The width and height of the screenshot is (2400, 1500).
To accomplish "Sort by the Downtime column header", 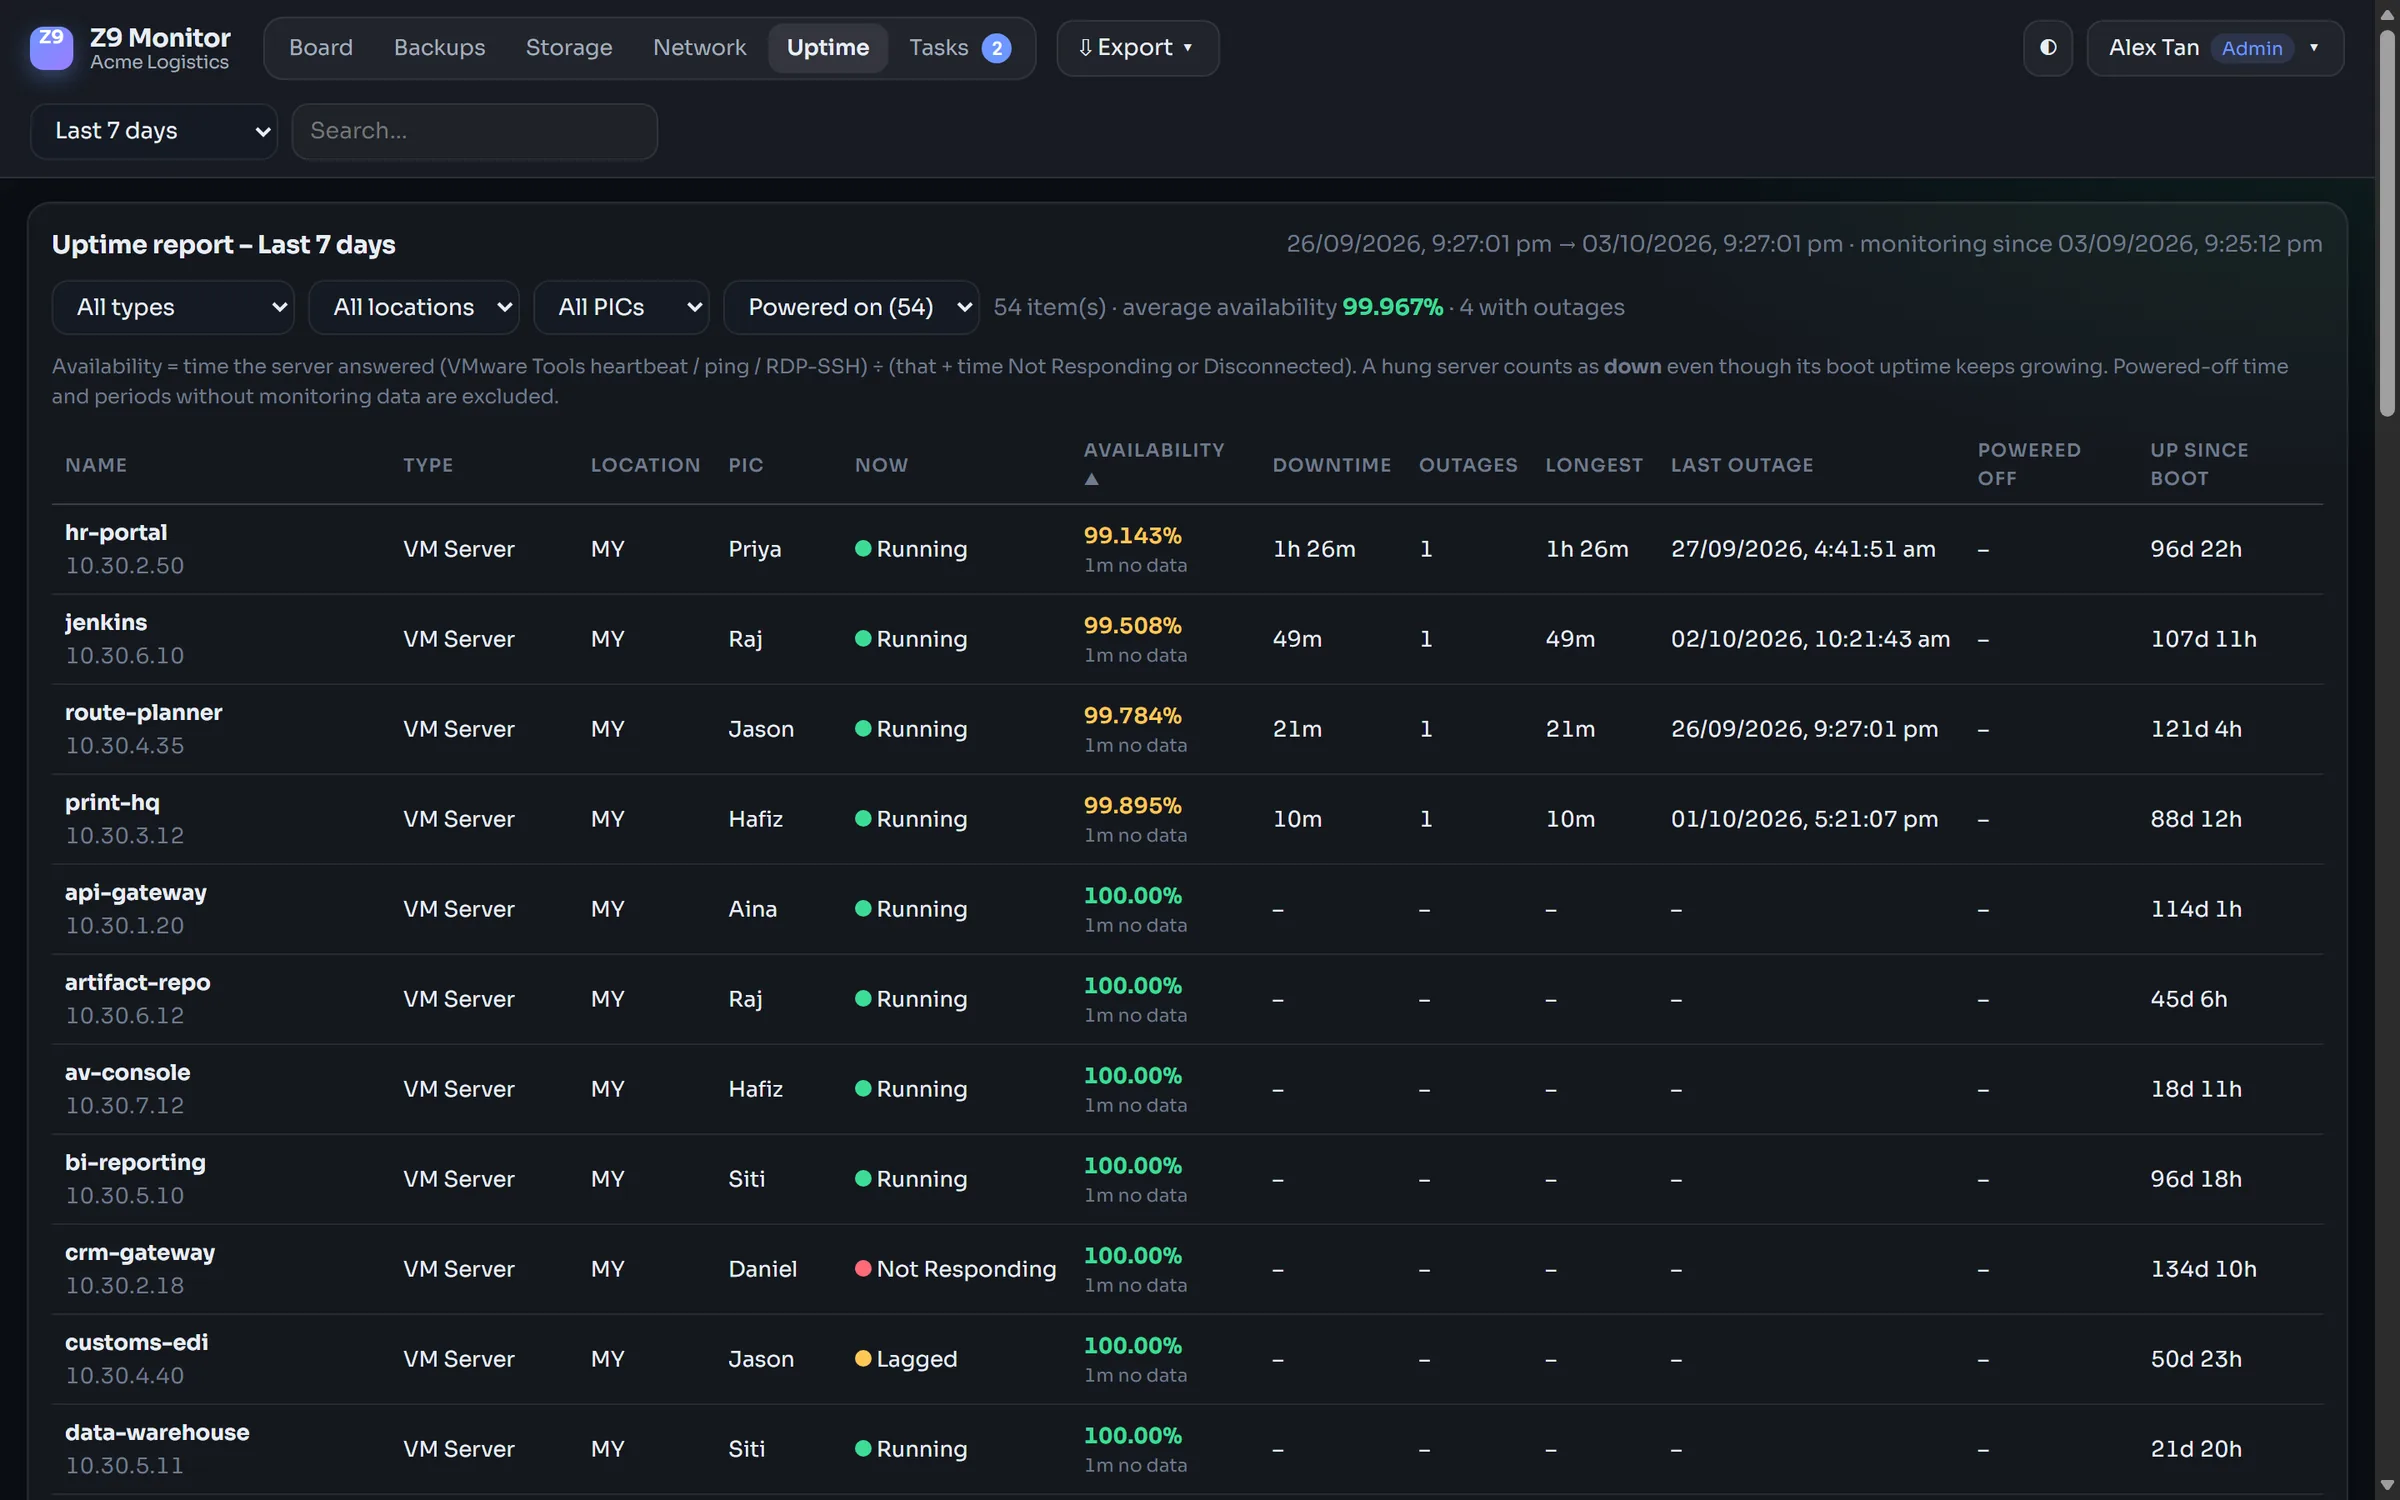I will 1331,465.
